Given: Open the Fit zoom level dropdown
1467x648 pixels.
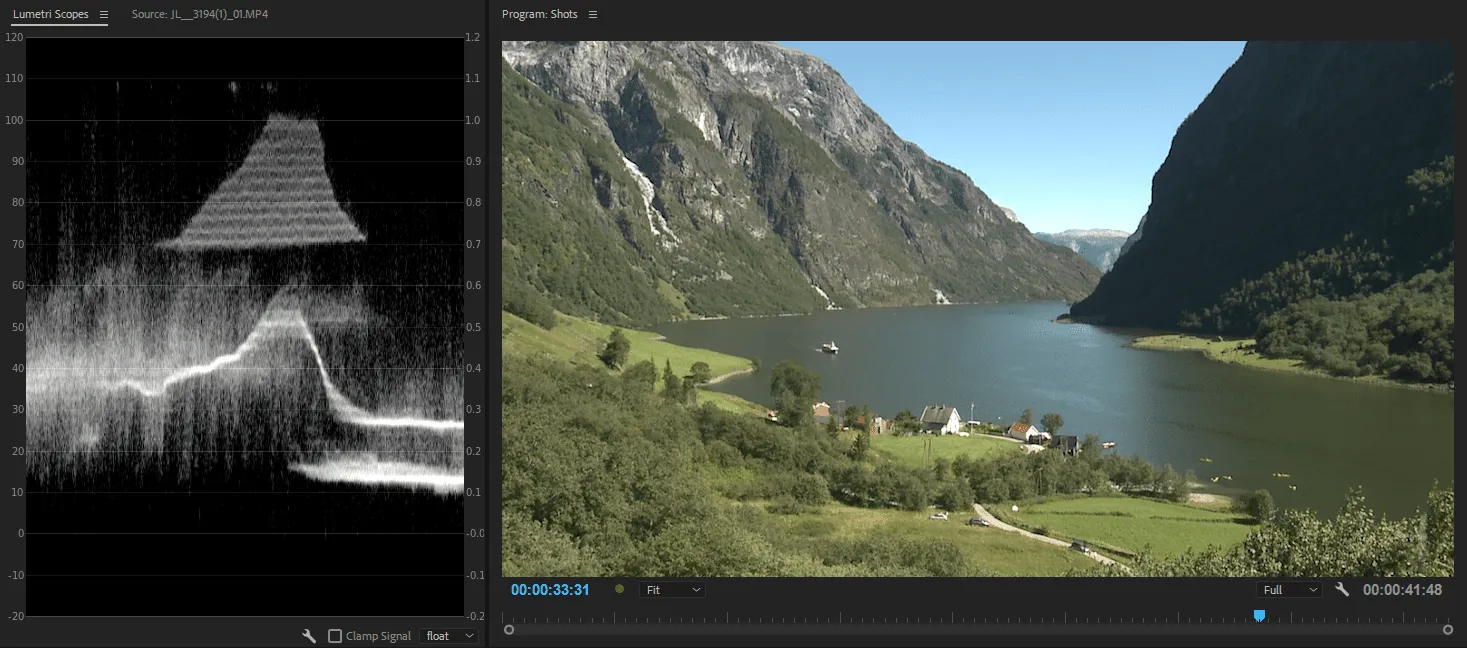Looking at the screenshot, I should pyautogui.click(x=672, y=590).
